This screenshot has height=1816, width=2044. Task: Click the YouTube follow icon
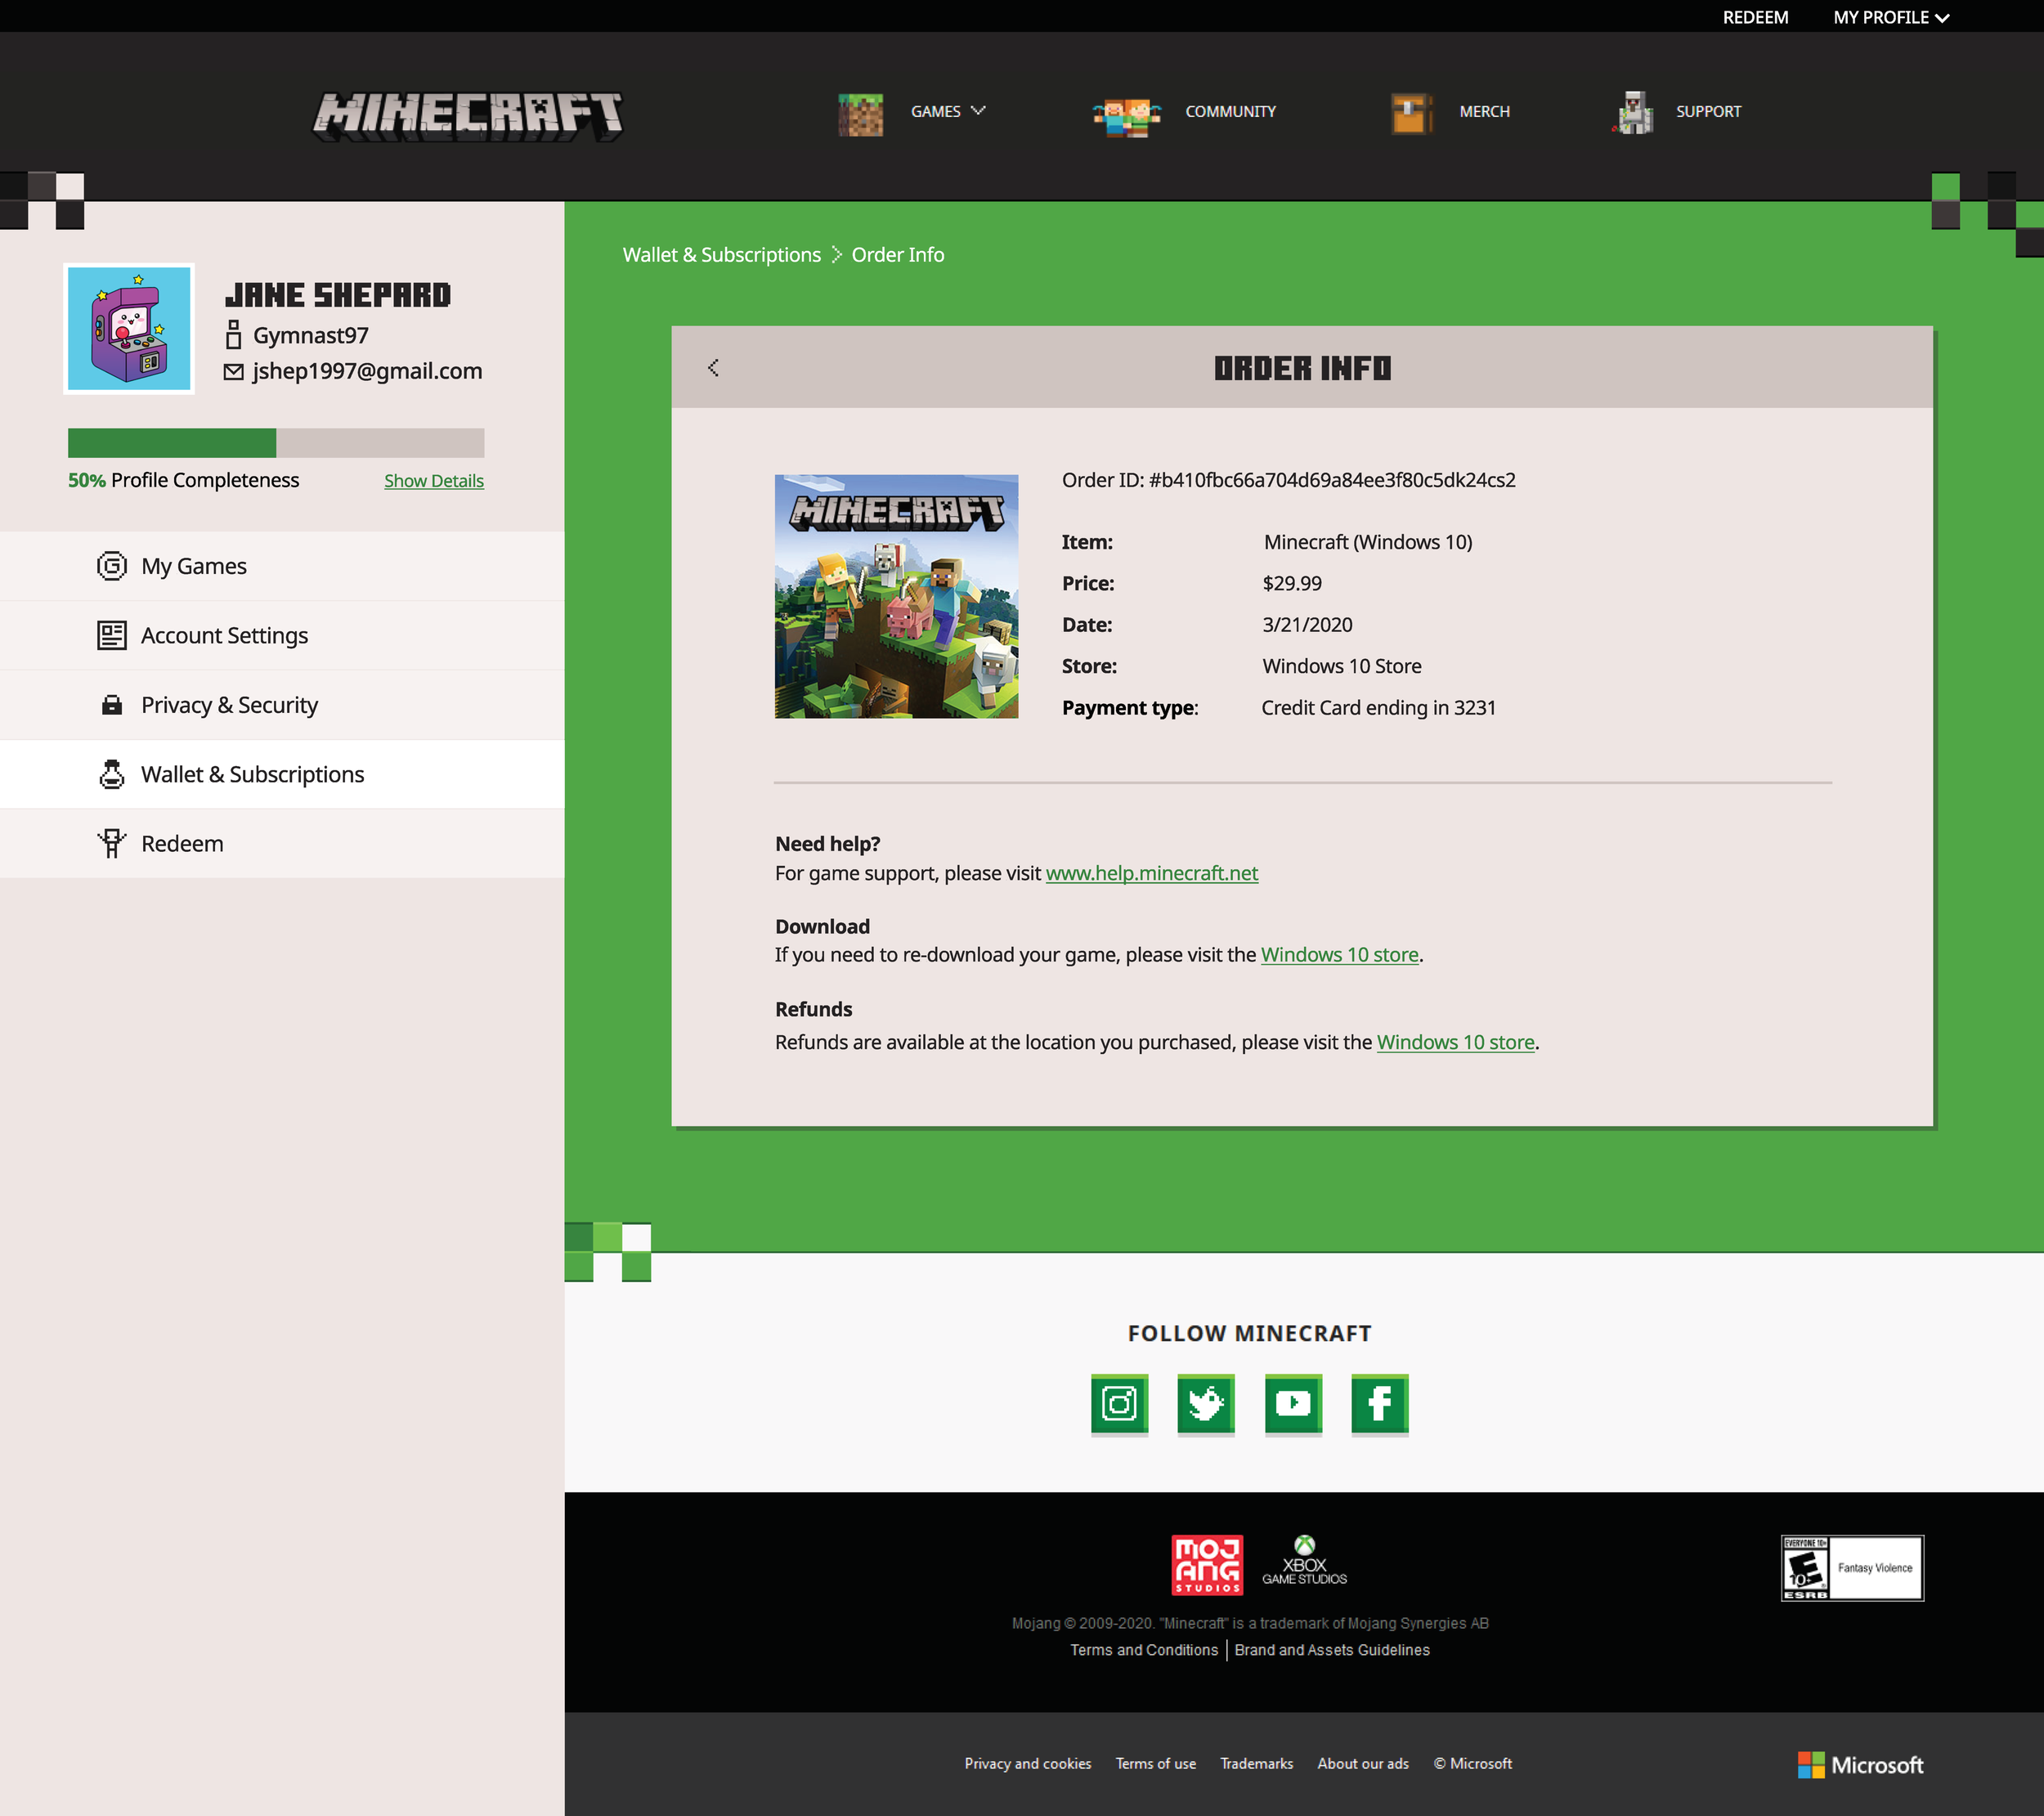(x=1292, y=1403)
